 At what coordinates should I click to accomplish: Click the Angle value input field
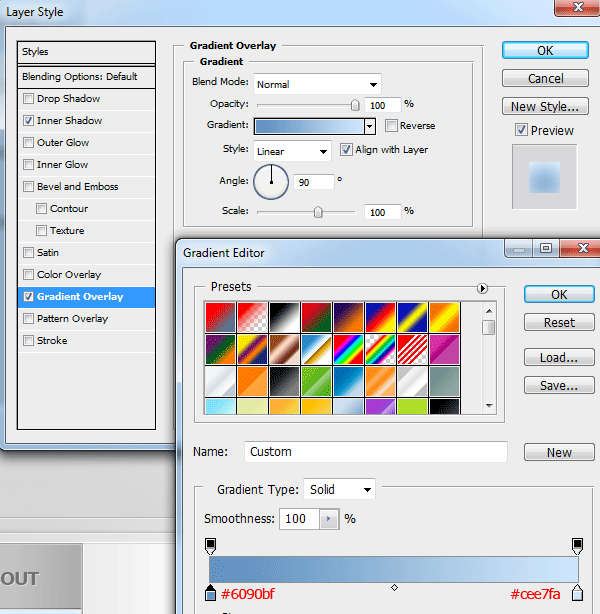314,182
